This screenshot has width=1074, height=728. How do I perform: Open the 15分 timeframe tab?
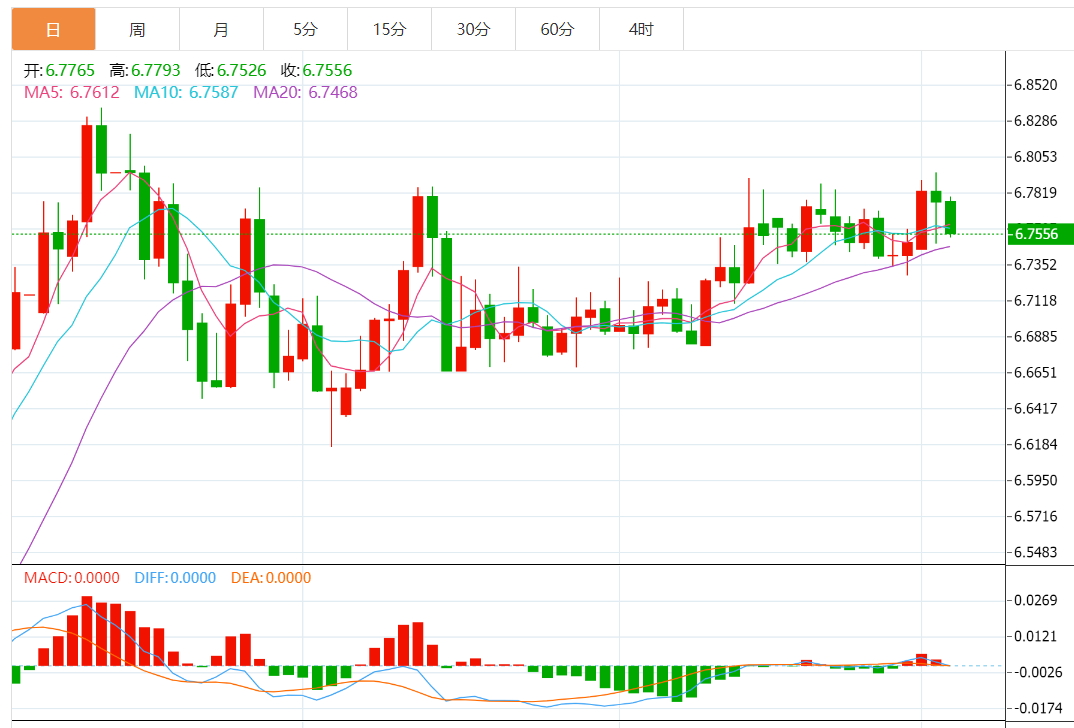pos(390,29)
